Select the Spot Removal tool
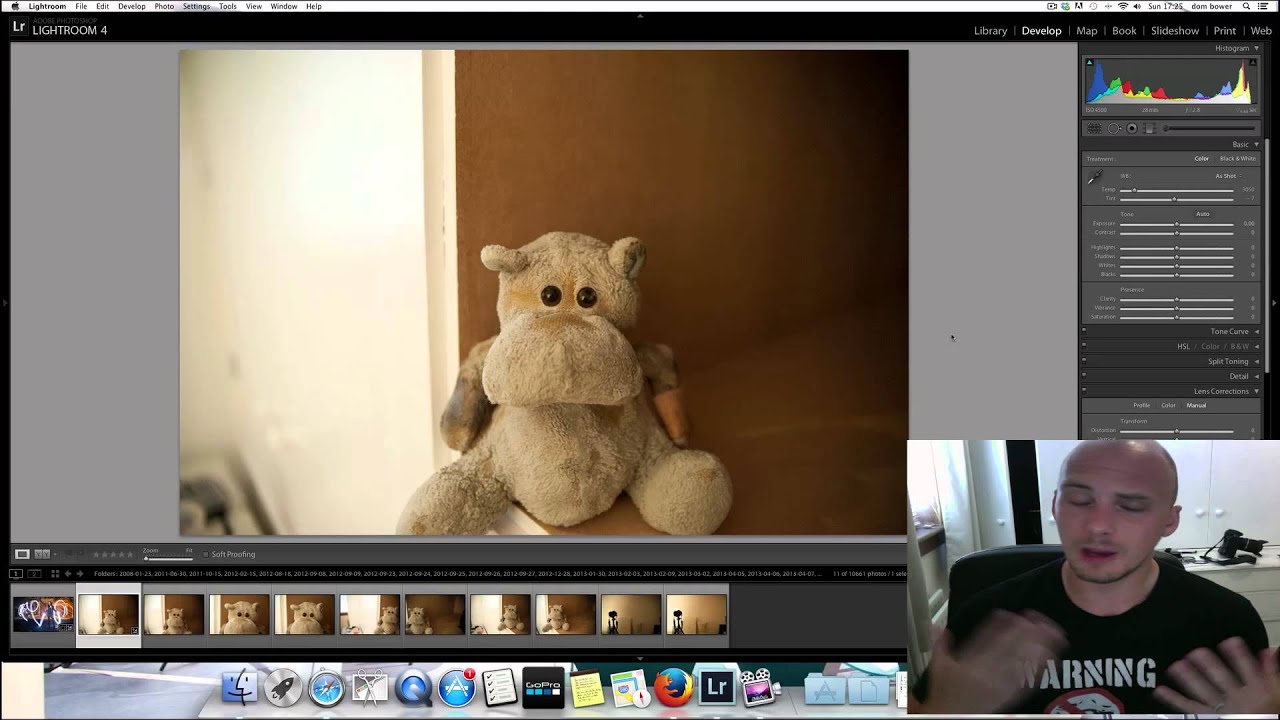This screenshot has height=720, width=1280. [x=1114, y=129]
